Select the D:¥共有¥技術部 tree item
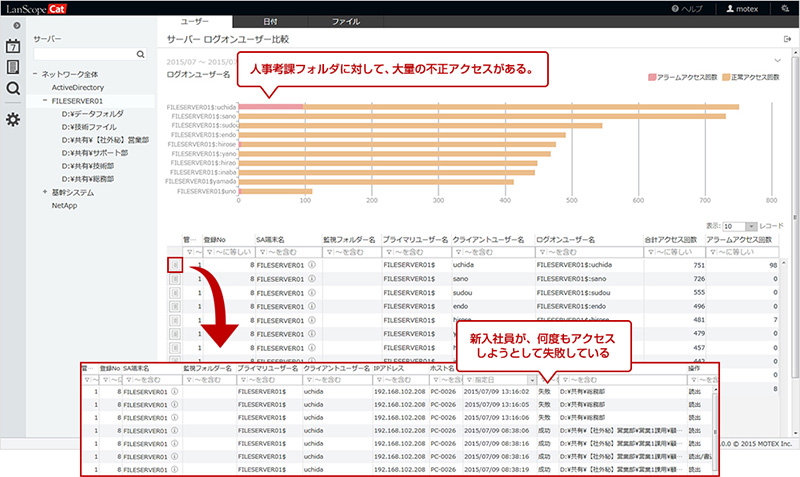Image resolution: width=800 pixels, height=477 pixels. coord(88,166)
